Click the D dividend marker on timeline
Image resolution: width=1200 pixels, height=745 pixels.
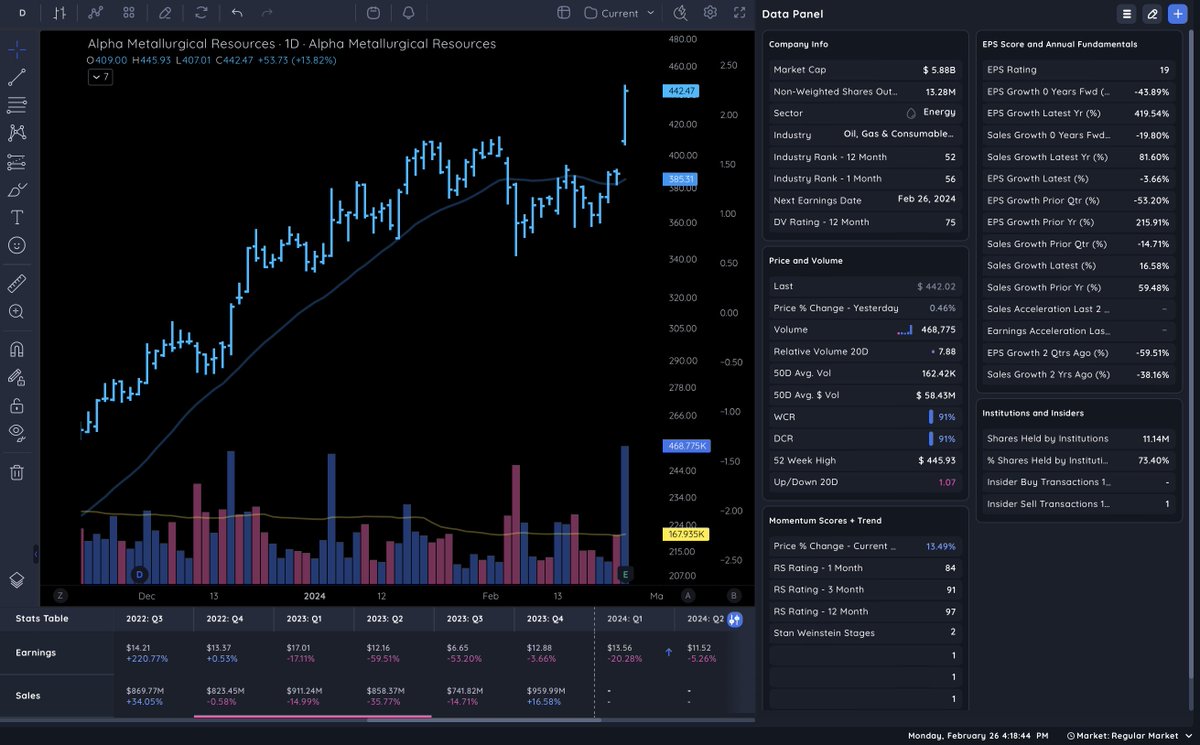pos(139,574)
